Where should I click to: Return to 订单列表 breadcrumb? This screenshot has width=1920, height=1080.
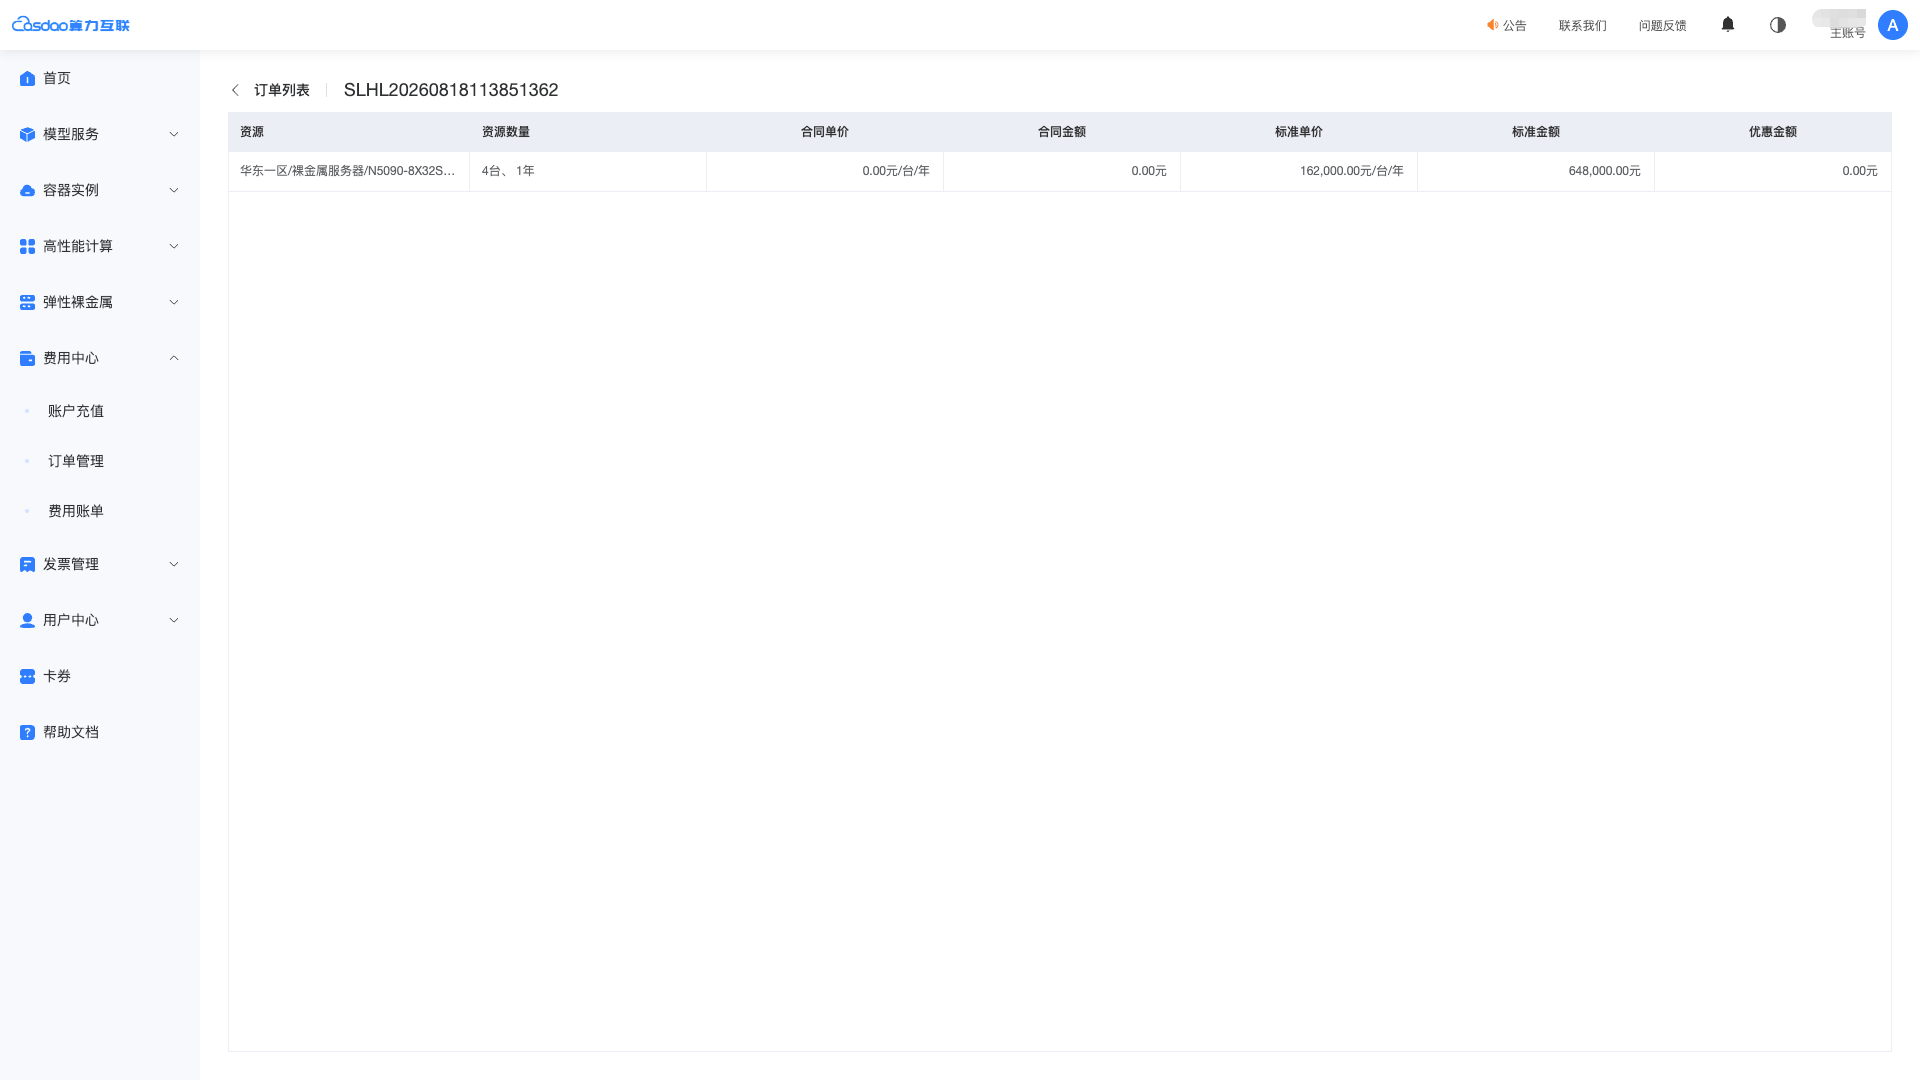282,90
